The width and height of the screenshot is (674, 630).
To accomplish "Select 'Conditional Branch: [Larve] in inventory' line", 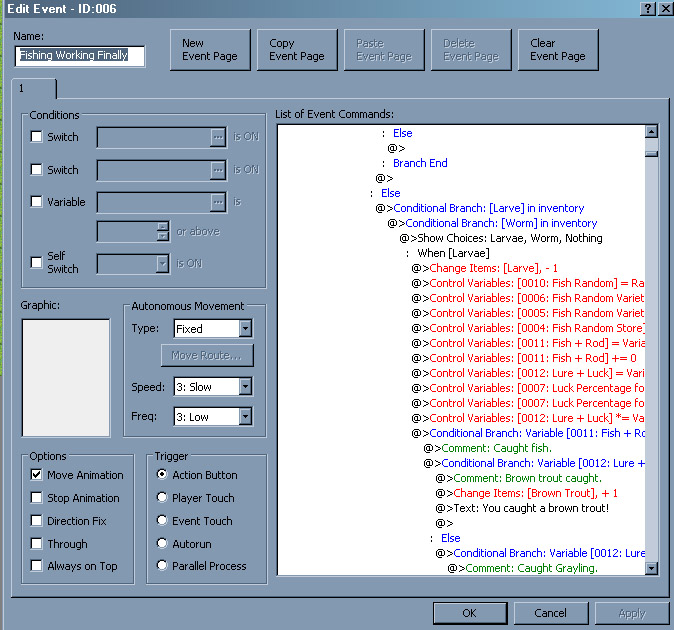I will 480,208.
